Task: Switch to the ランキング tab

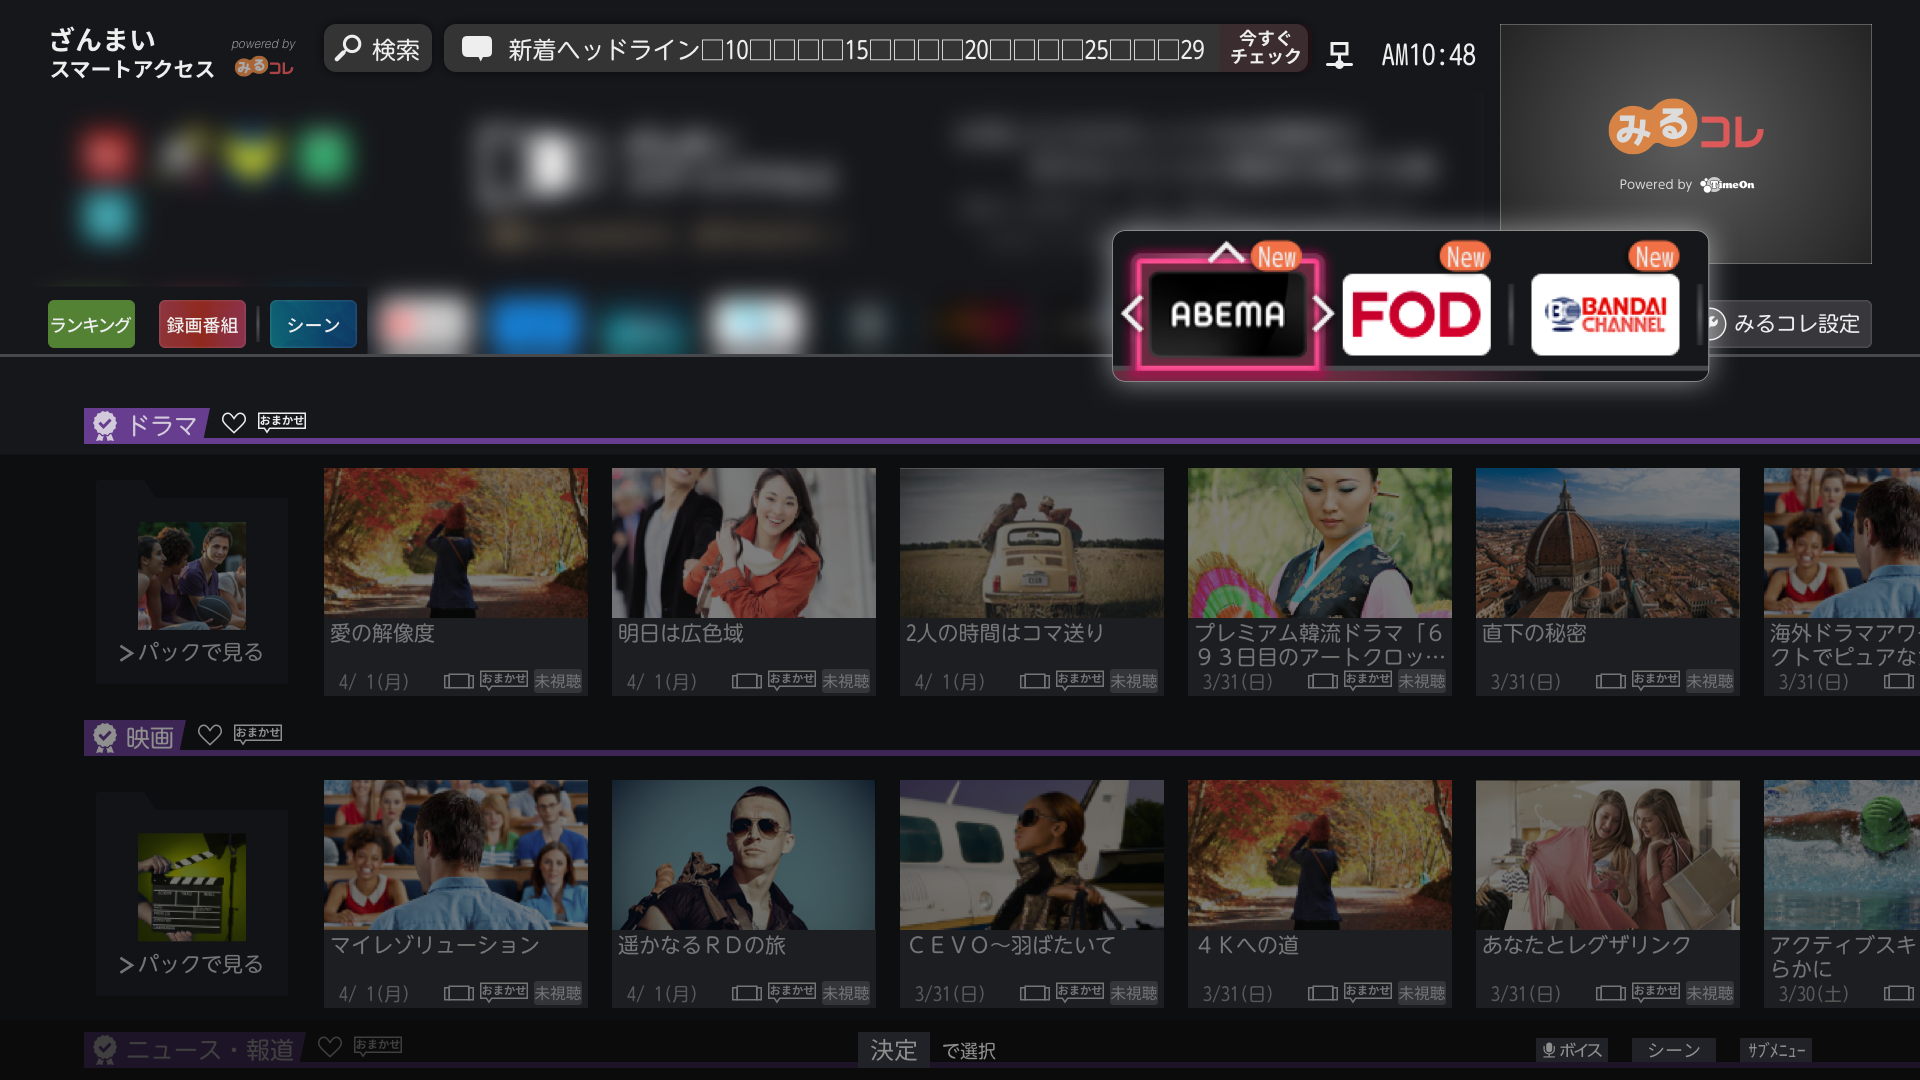Action: (91, 324)
